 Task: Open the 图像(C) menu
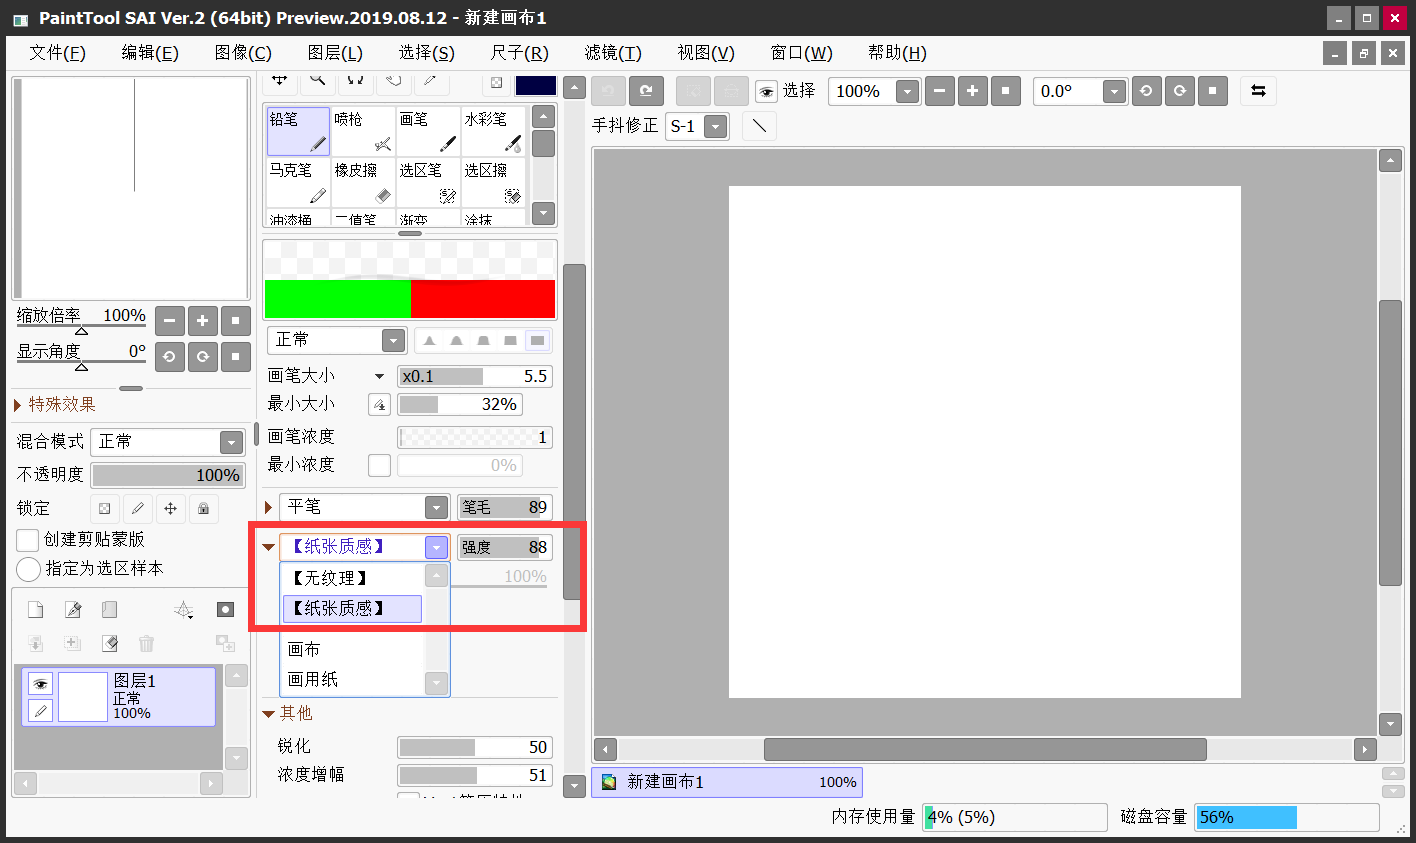[243, 53]
